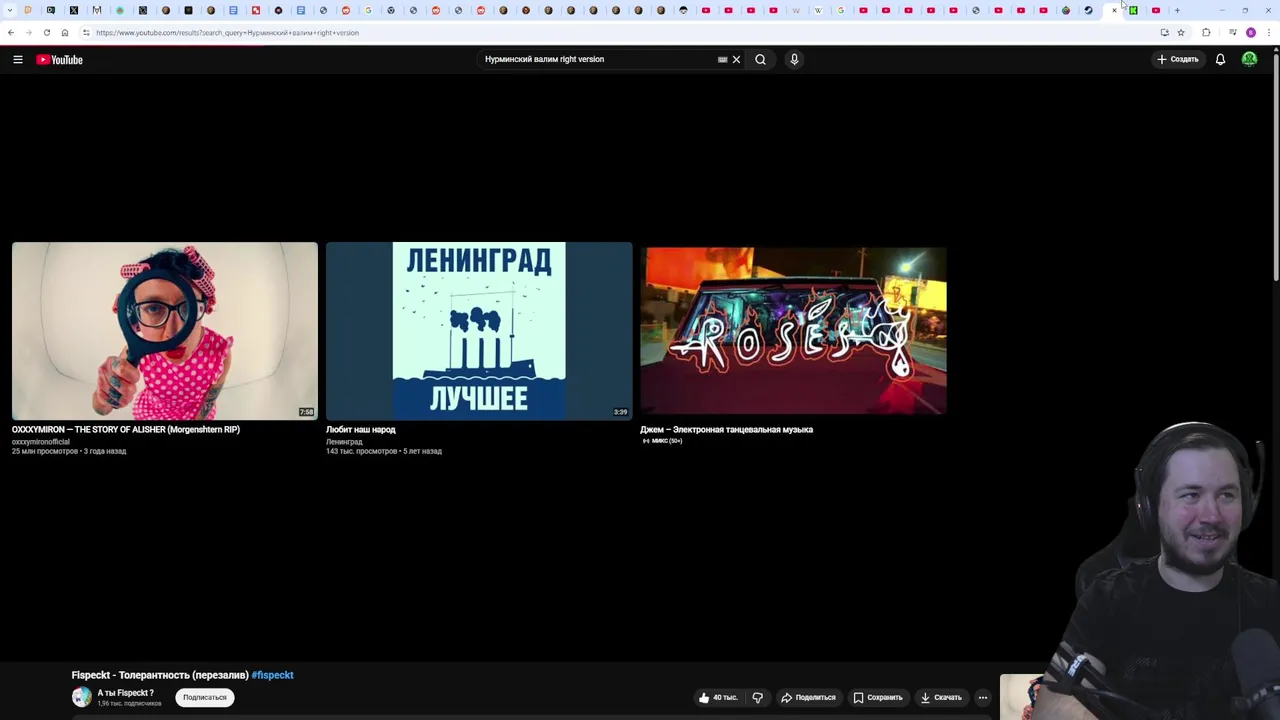Like the video (40 тыс.)
Screen dimensions: 1280x720
718,697
